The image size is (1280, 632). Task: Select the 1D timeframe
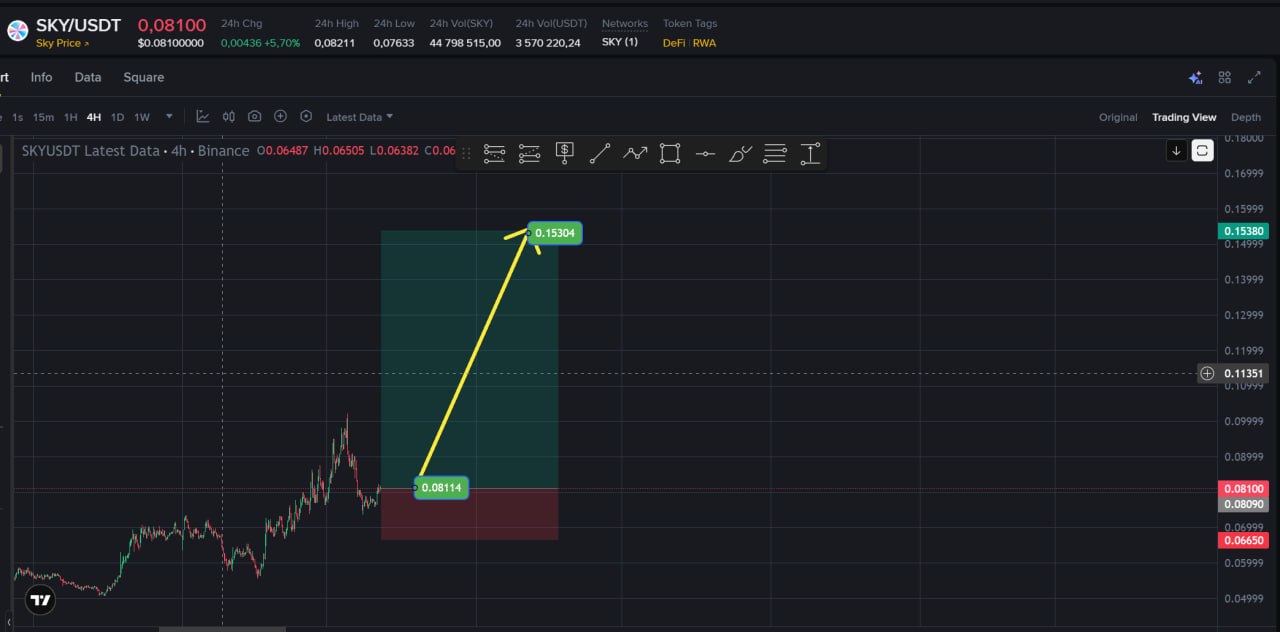[x=118, y=117]
